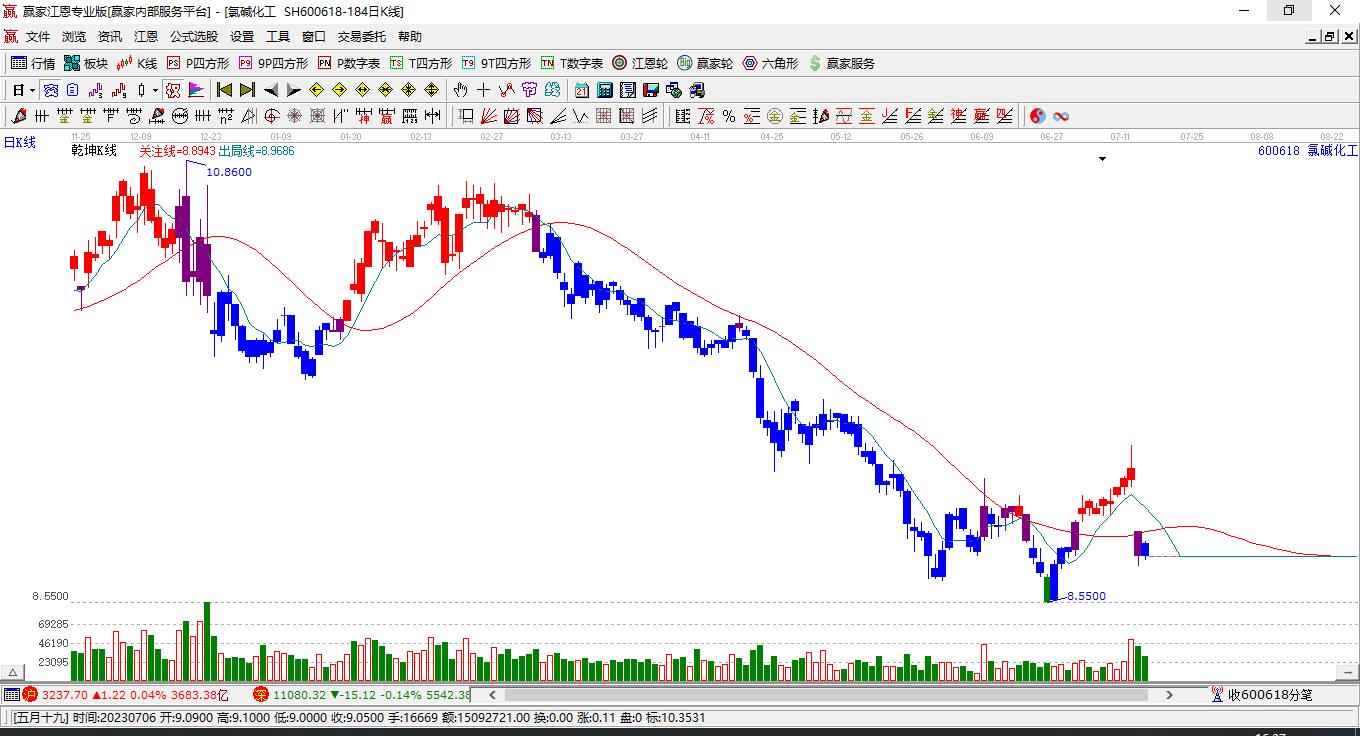Select the hand pan tool
The width and height of the screenshot is (1360, 736).
tap(460, 90)
